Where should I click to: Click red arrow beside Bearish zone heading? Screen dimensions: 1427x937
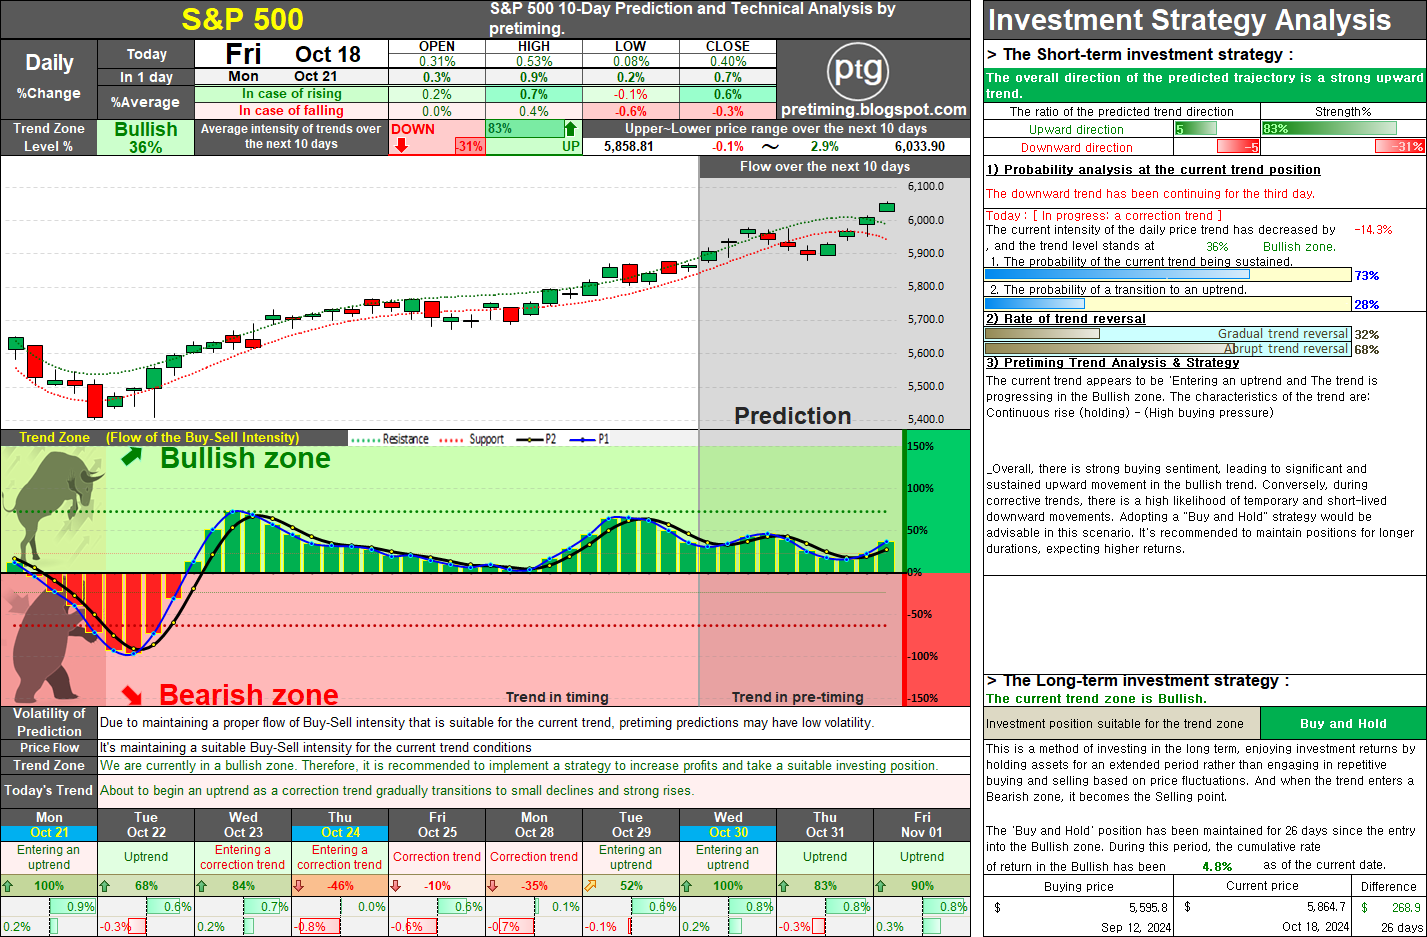(132, 694)
